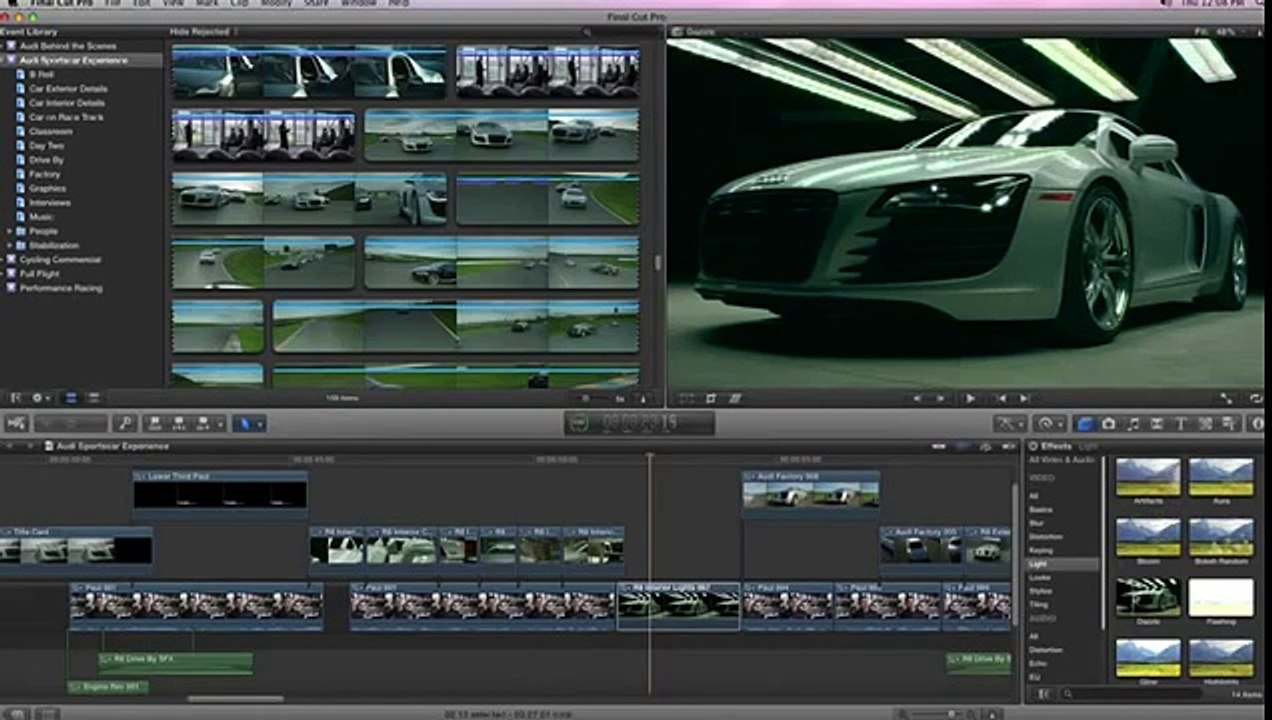
Task: Expand the People folder
Action: point(10,231)
